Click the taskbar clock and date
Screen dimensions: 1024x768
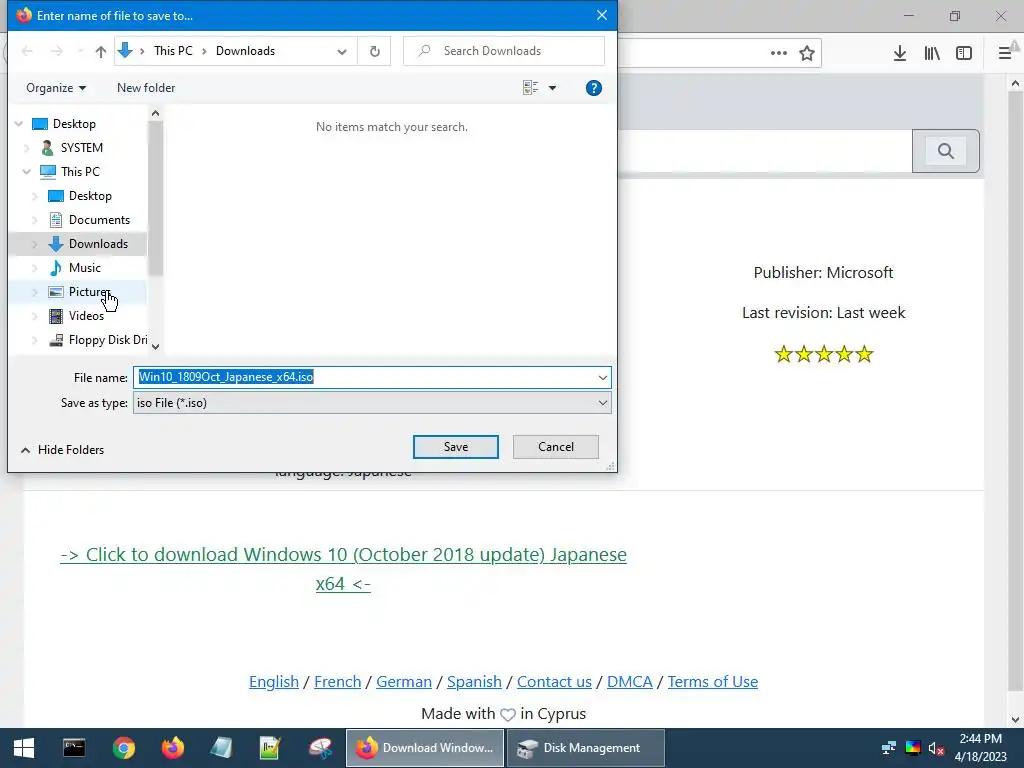(980, 748)
